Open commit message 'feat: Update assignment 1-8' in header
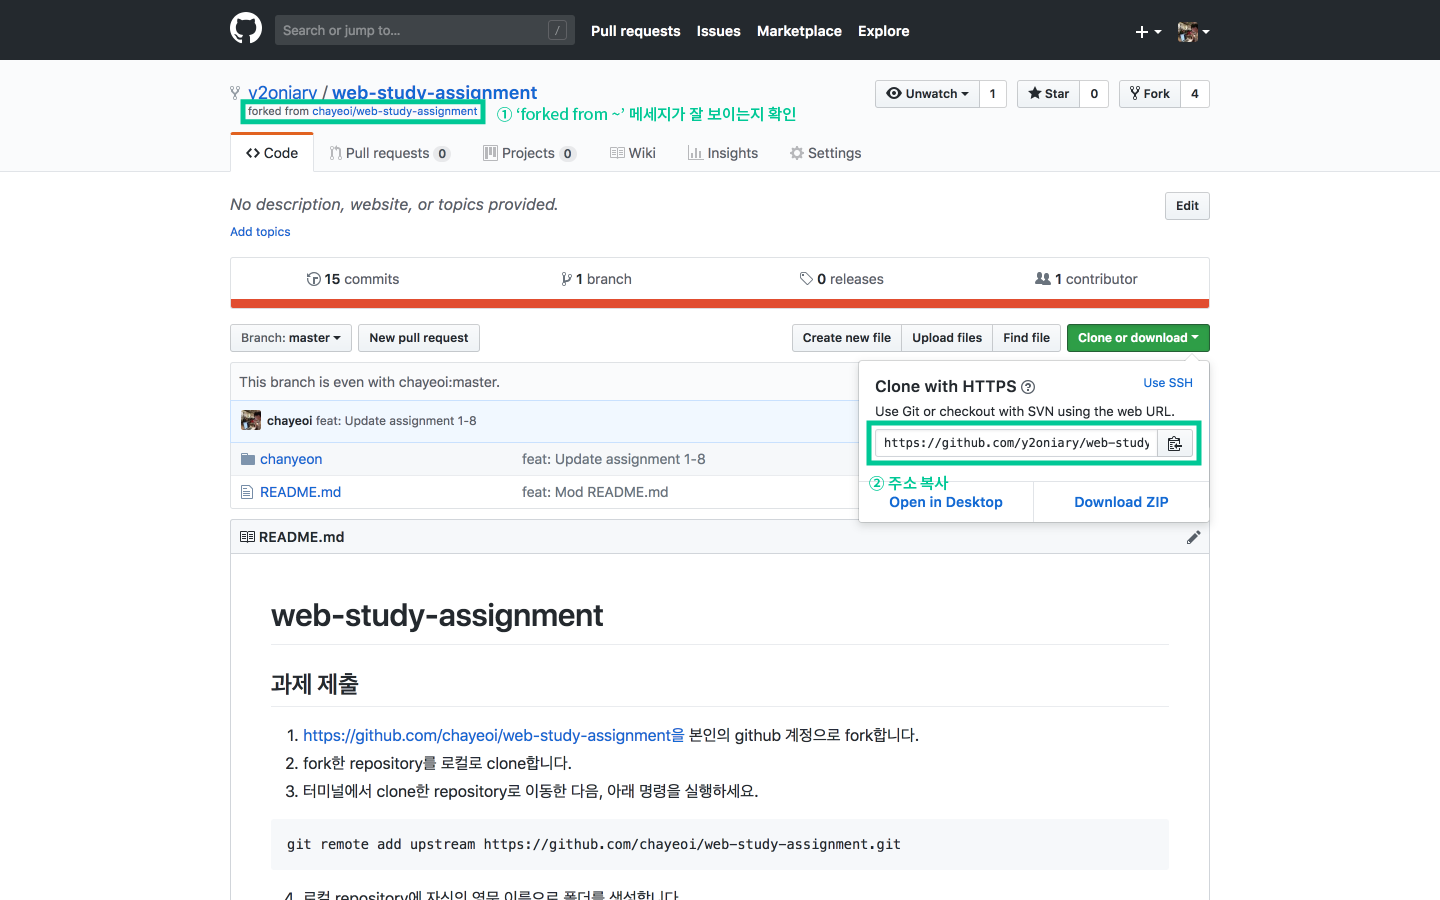The image size is (1440, 900). [396, 421]
